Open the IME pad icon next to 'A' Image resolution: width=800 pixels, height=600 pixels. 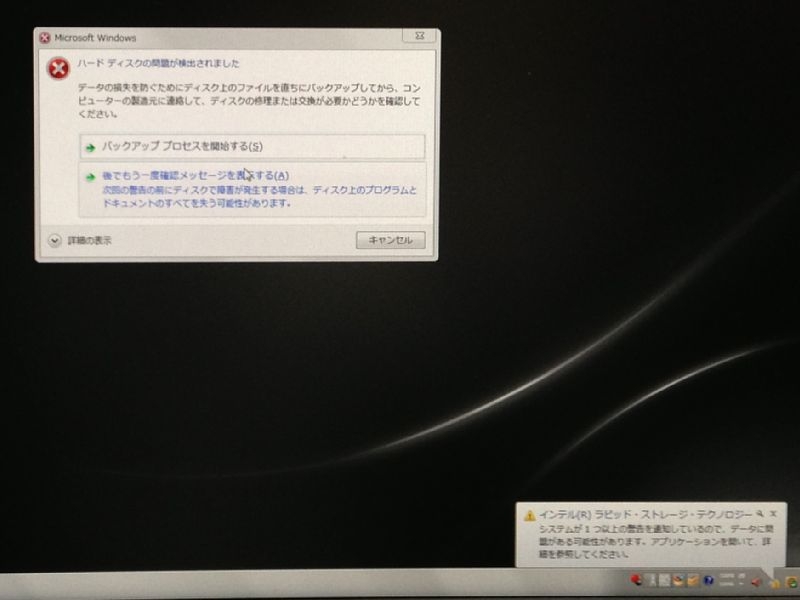pos(664,581)
